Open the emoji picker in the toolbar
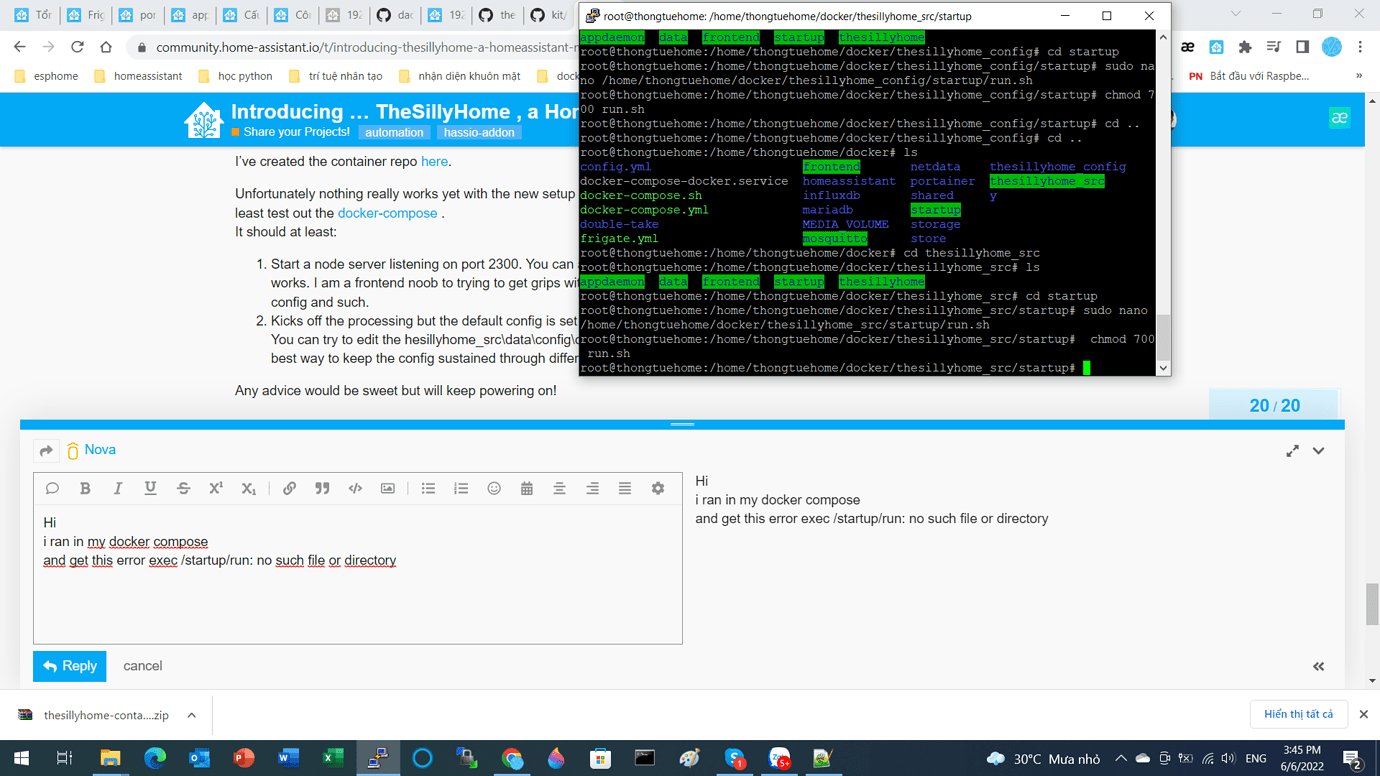The width and height of the screenshot is (1380, 776). (493, 488)
